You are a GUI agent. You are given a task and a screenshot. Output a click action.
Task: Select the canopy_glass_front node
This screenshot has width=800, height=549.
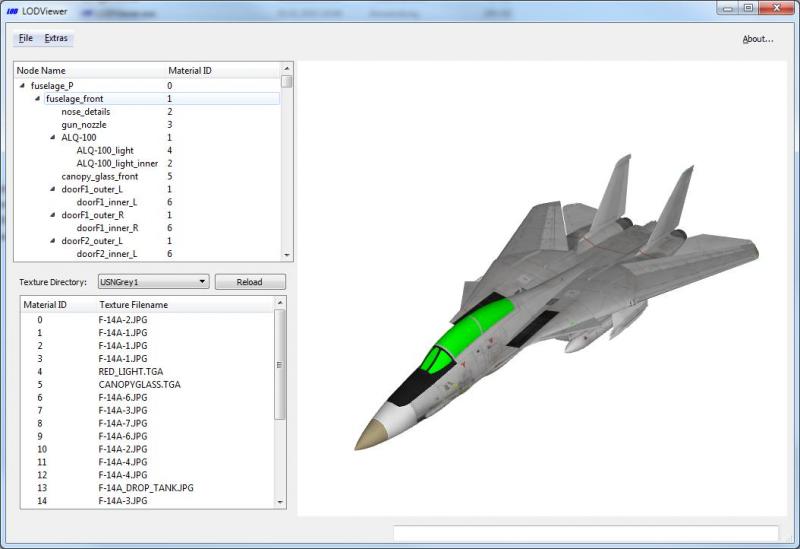pos(99,176)
